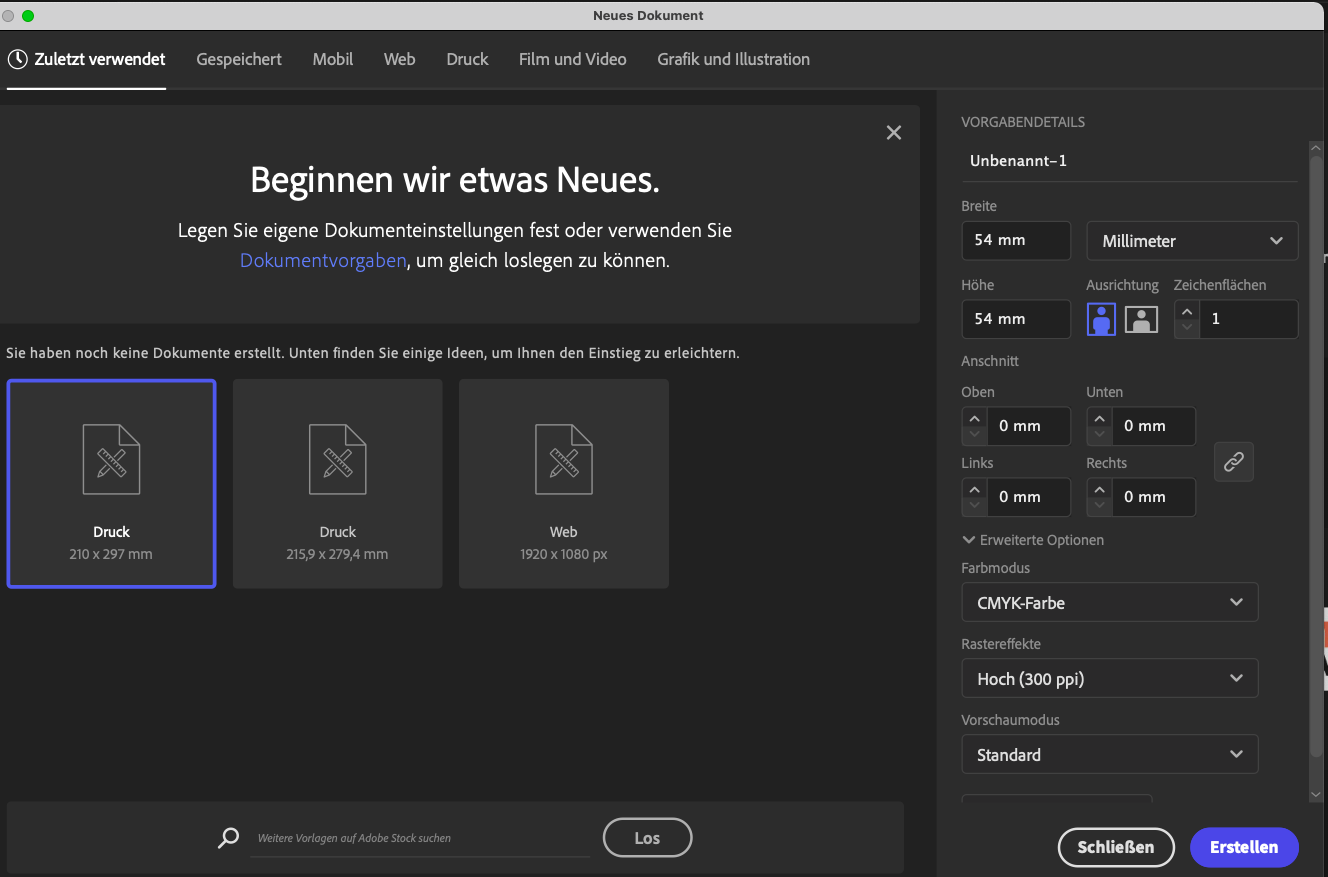Click the Unten bleed value field
The height and width of the screenshot is (877, 1328).
click(1153, 426)
